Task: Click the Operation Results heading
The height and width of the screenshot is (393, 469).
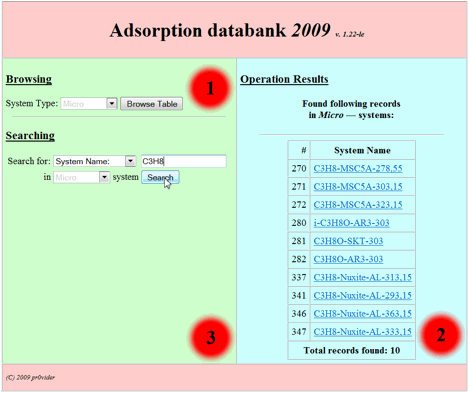Action: [284, 79]
